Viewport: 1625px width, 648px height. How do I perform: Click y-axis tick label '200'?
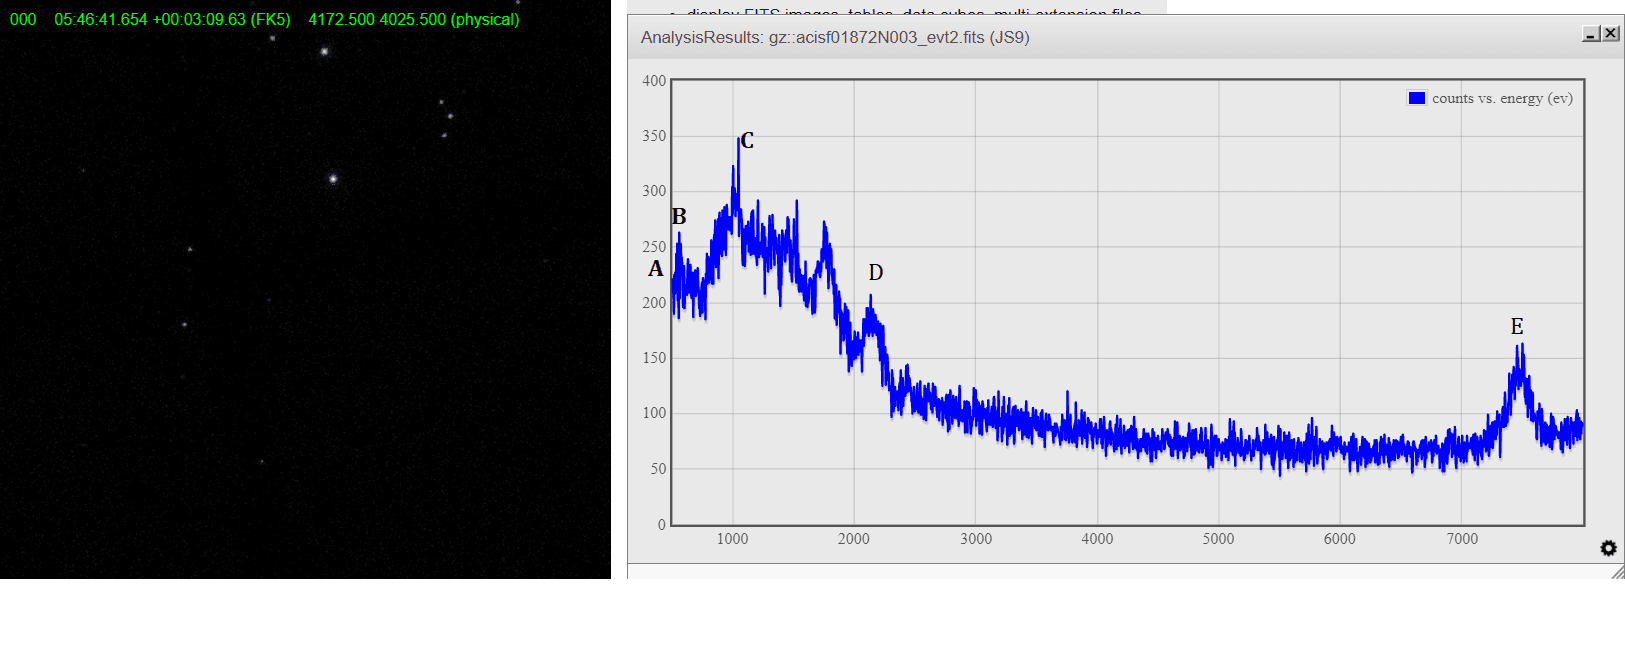654,303
